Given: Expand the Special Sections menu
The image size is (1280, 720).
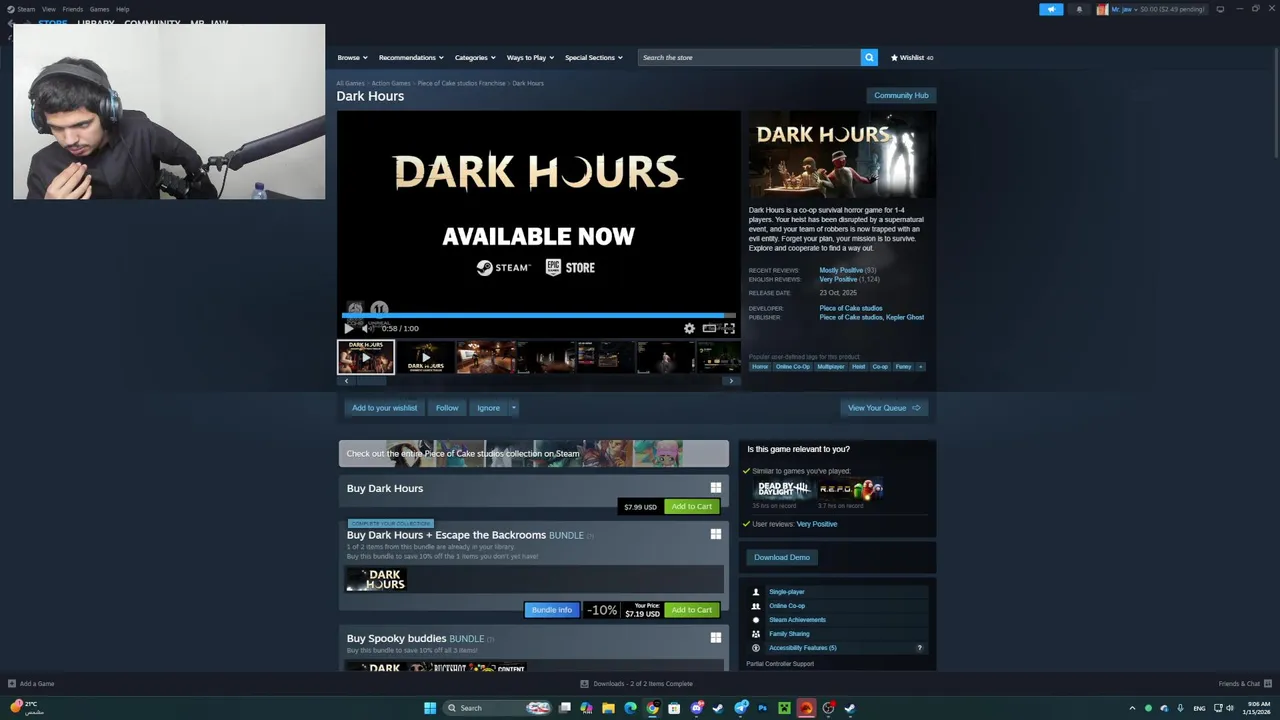Looking at the screenshot, I should tap(593, 57).
